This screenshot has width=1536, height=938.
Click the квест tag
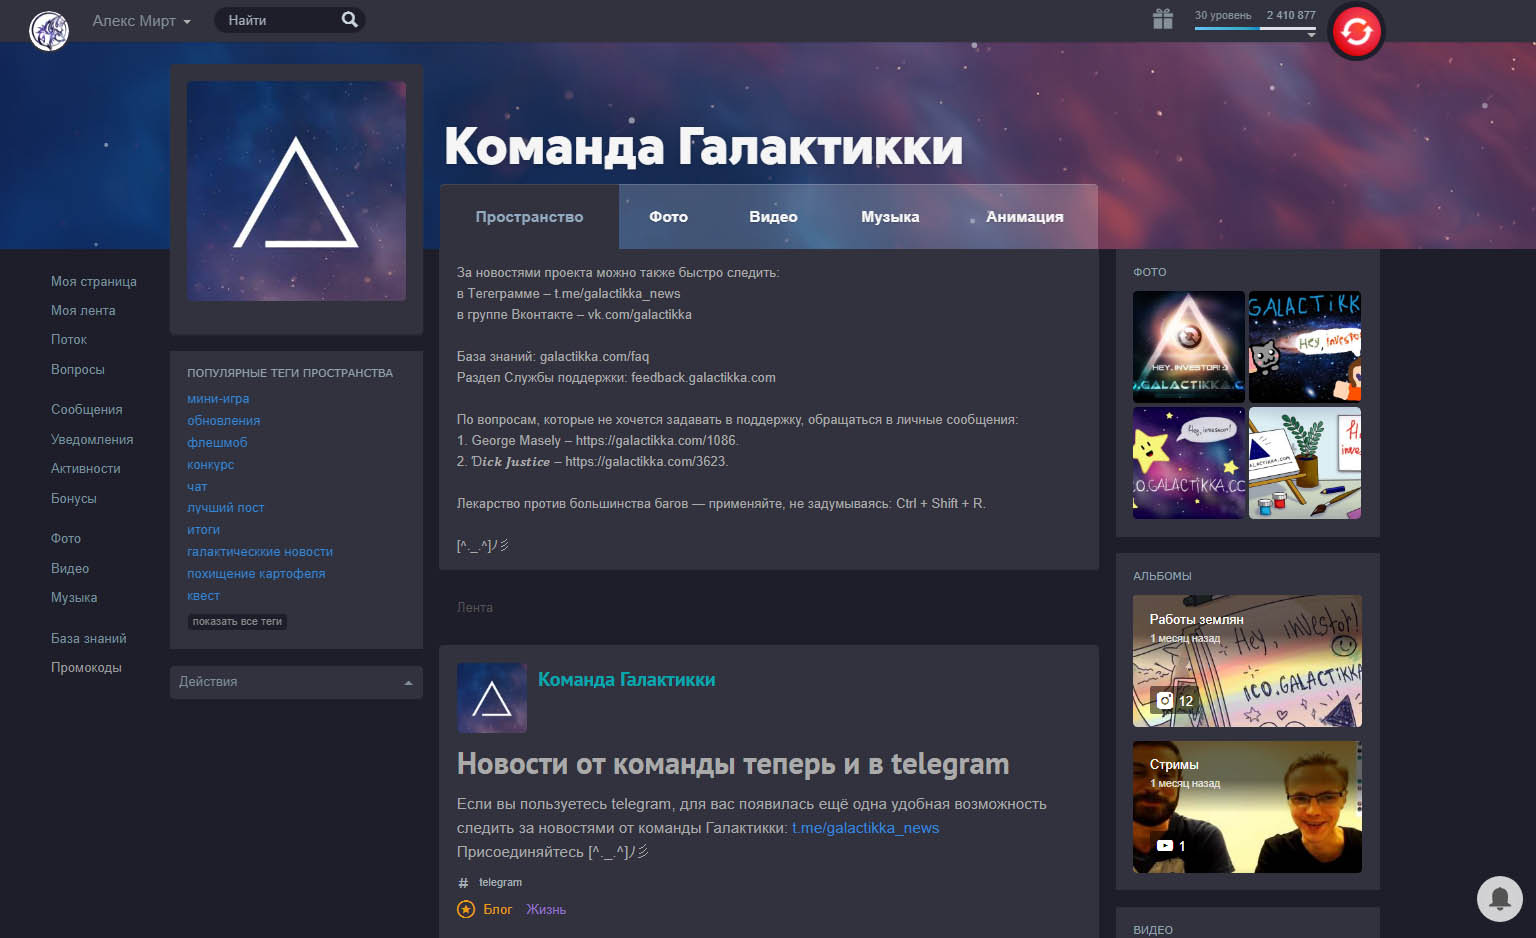click(203, 596)
